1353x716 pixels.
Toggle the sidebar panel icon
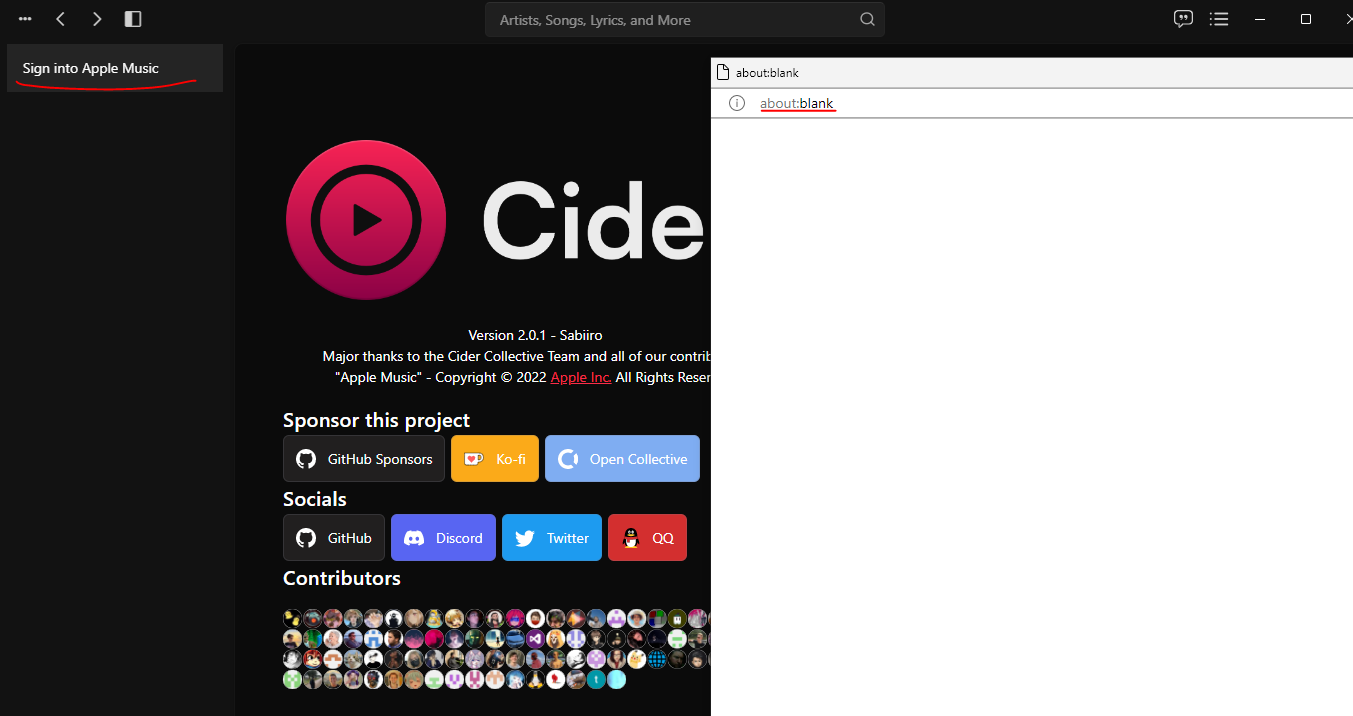click(133, 18)
